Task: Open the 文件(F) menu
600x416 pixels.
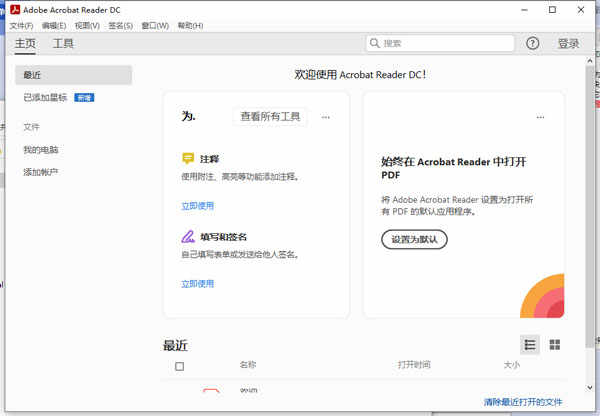Action: [x=21, y=26]
